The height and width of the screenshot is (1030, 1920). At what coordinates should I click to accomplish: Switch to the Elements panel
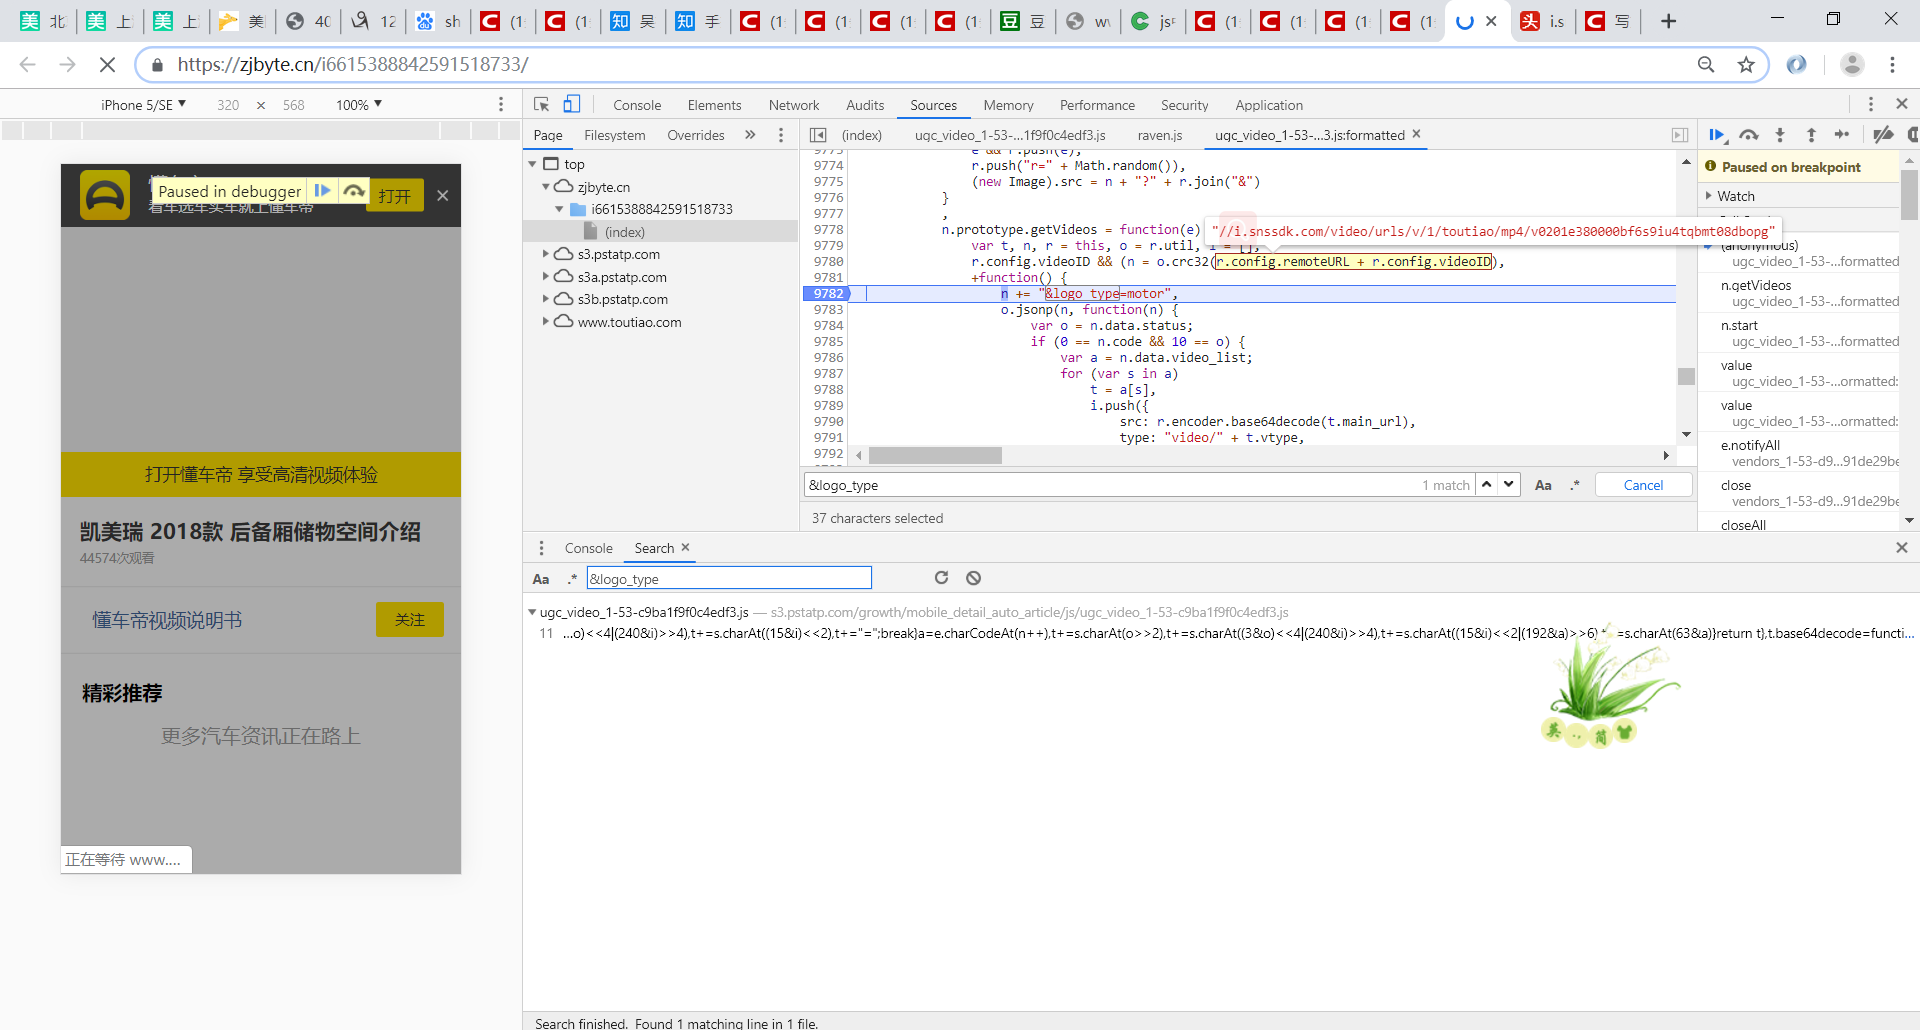pos(714,105)
